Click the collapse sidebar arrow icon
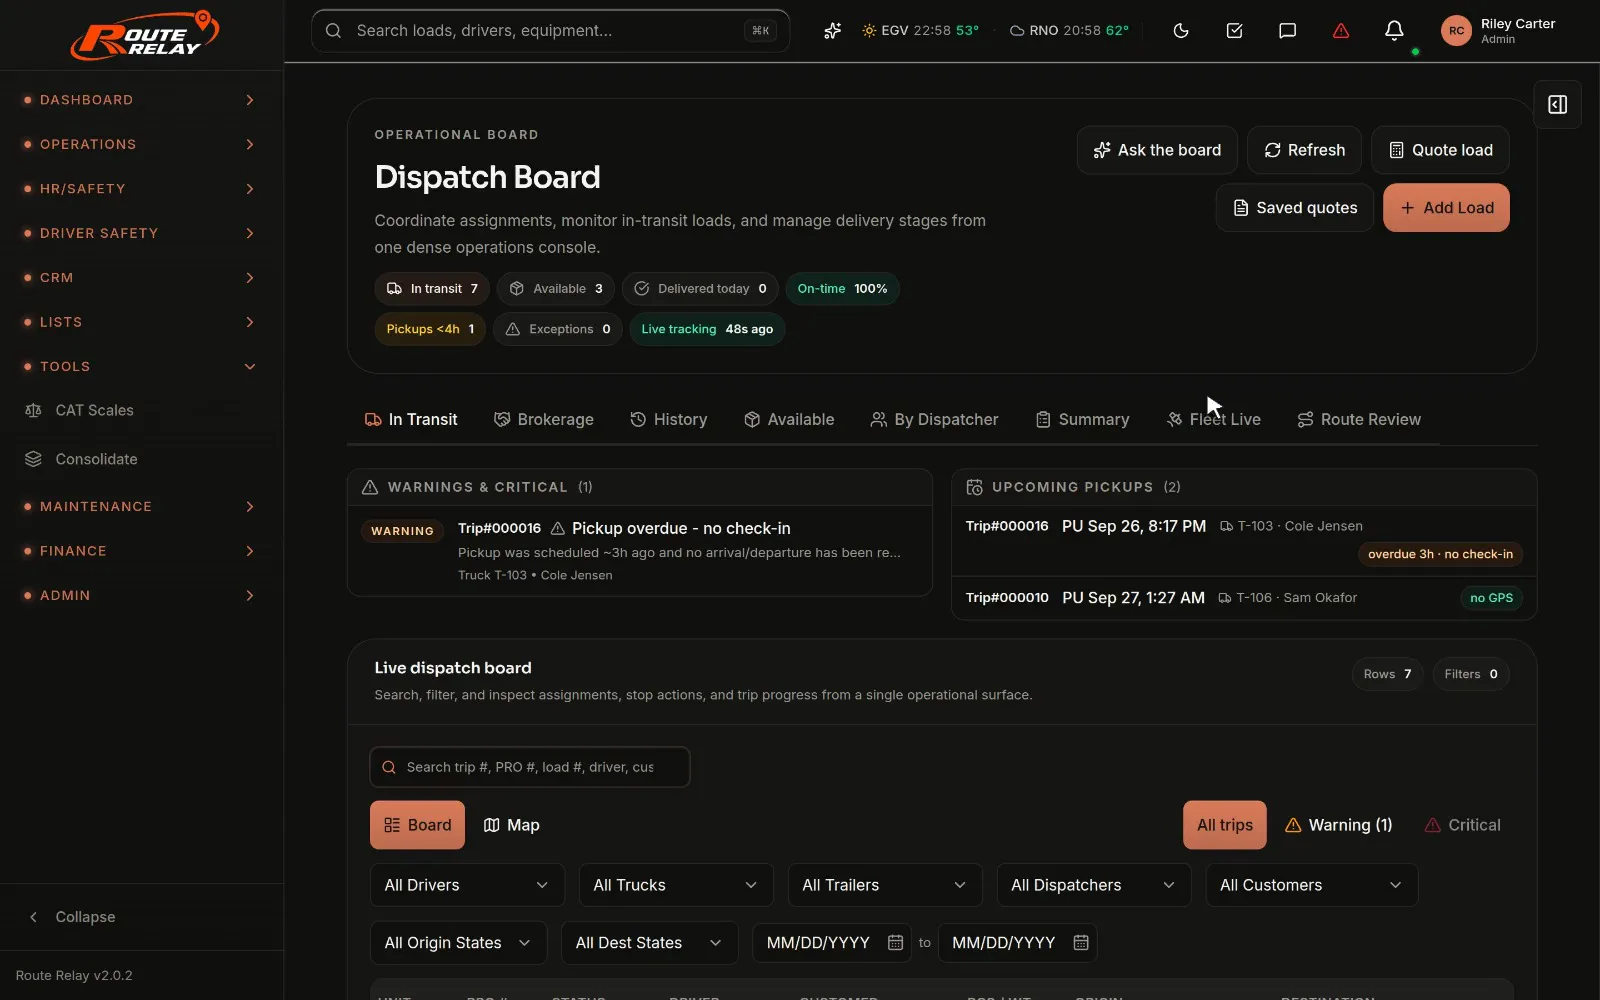Image resolution: width=1600 pixels, height=1000 pixels. click(x=33, y=917)
